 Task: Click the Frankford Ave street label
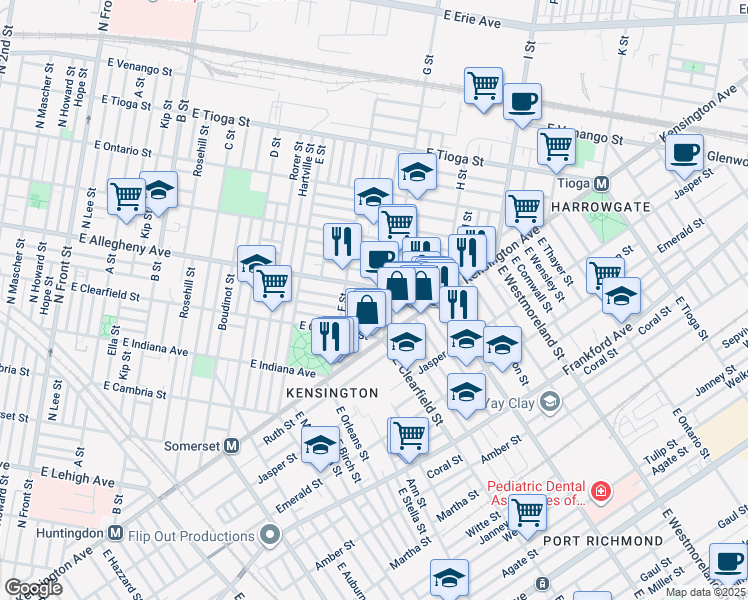pos(597,349)
